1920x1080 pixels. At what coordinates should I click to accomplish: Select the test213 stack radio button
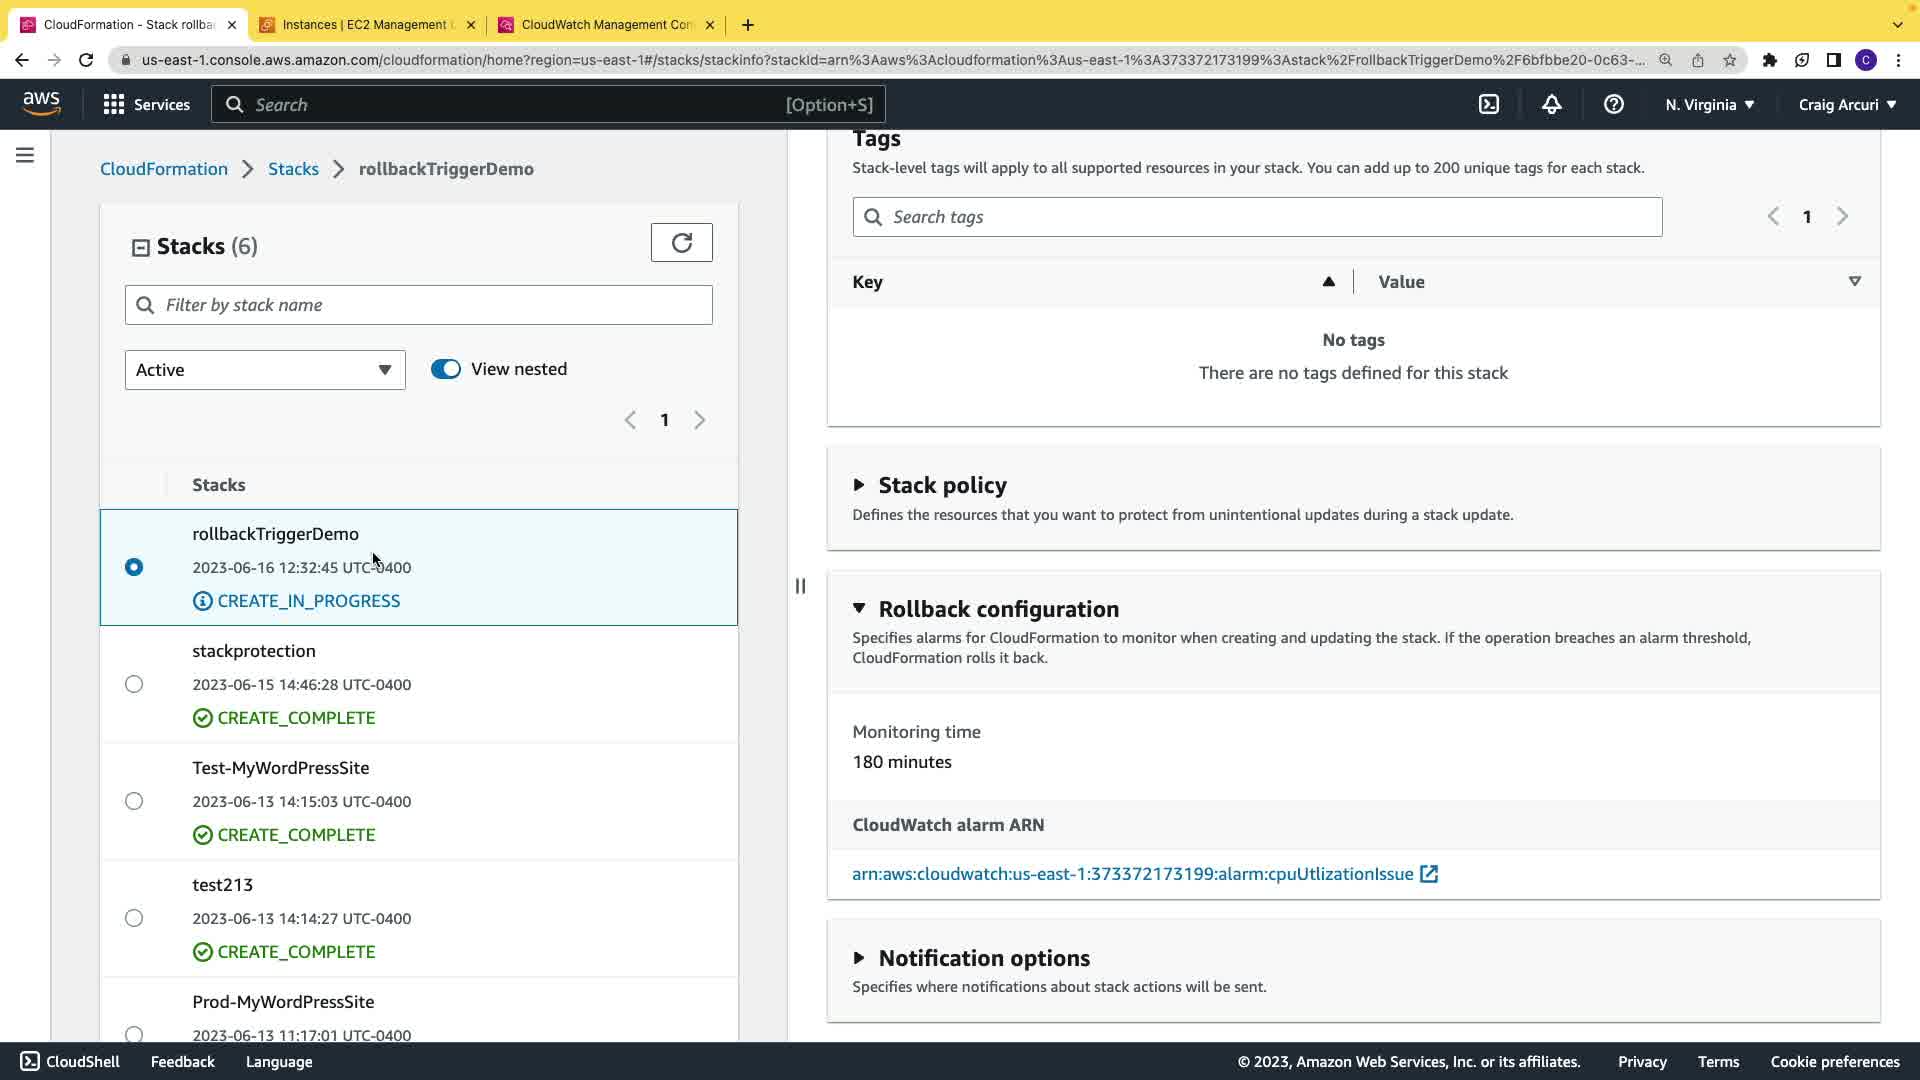pos(134,918)
